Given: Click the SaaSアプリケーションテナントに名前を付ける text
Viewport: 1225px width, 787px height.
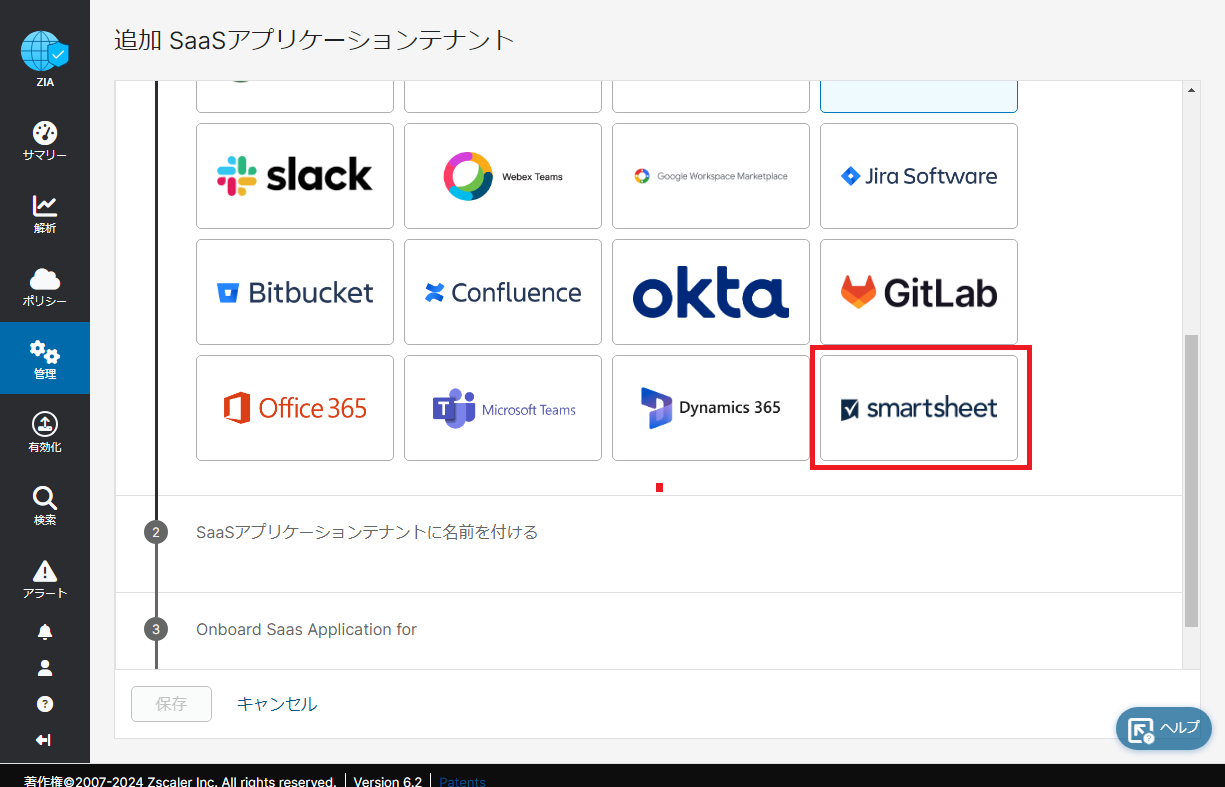Looking at the screenshot, I should (x=367, y=532).
